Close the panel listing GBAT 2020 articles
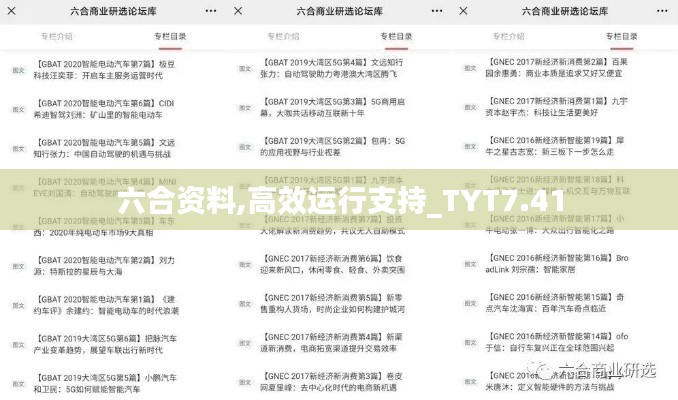678x400 pixels. (12, 11)
